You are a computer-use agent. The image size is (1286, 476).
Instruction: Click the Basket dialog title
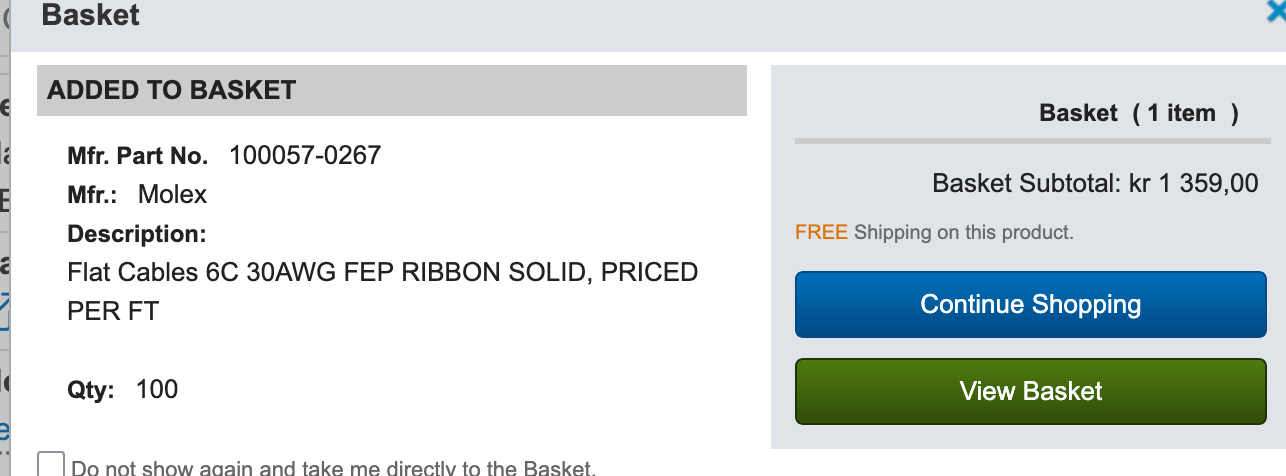click(91, 15)
